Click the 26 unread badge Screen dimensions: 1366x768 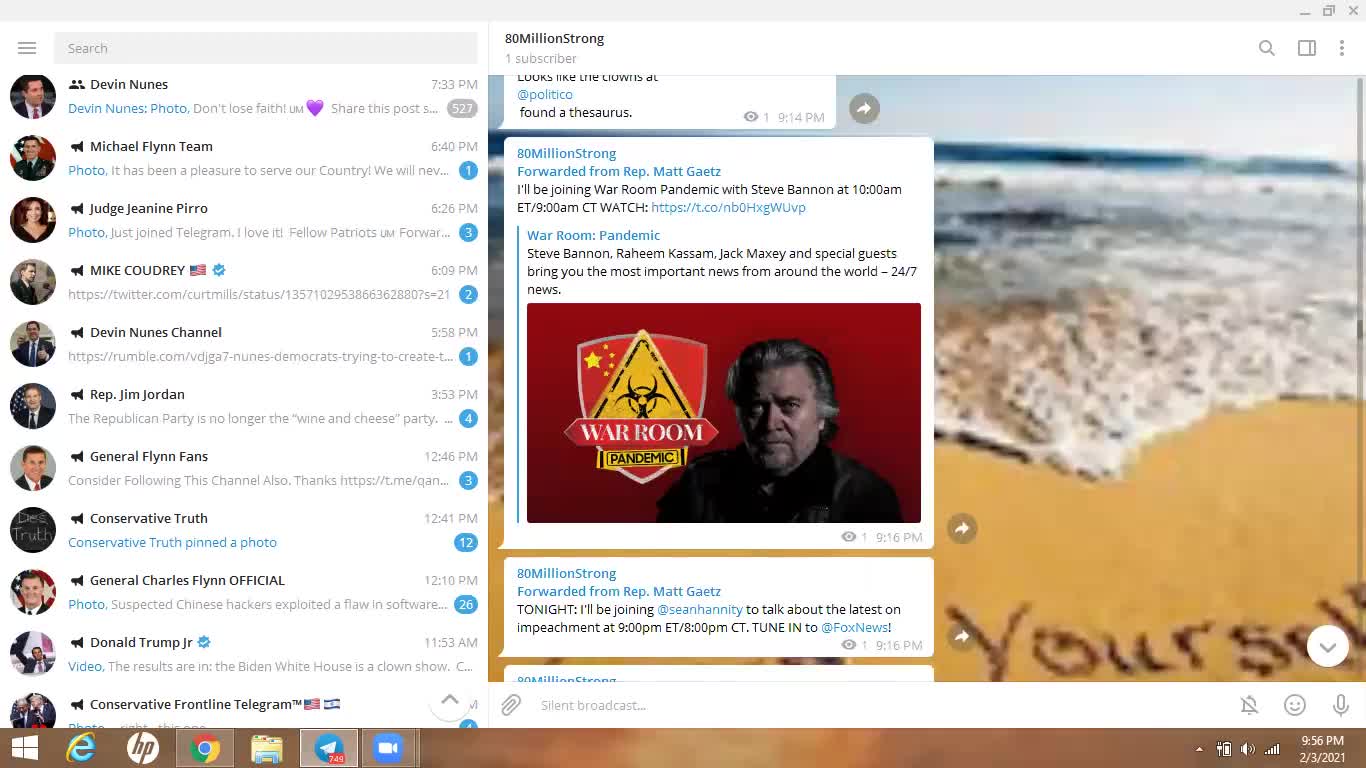(465, 604)
